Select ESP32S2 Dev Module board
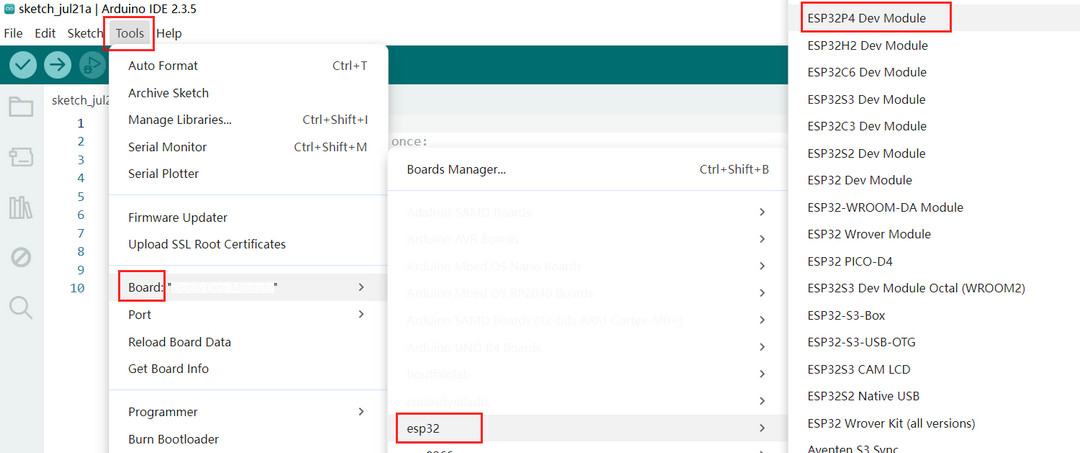The height and width of the screenshot is (453, 1080). pyautogui.click(x=934, y=153)
